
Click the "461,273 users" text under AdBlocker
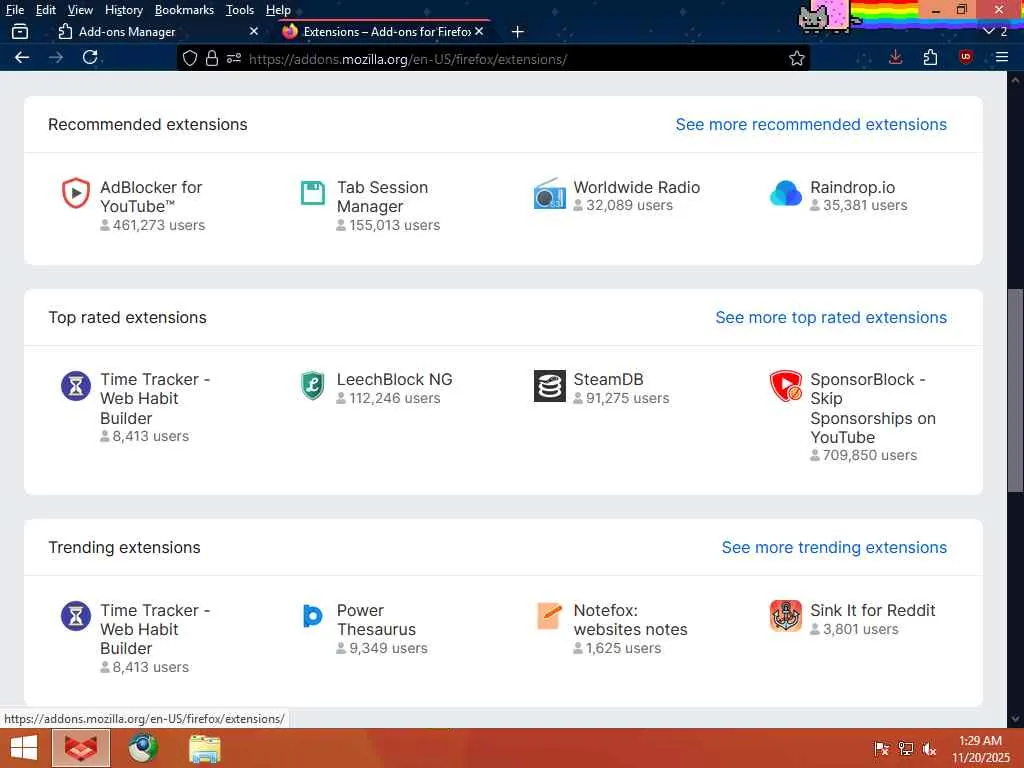click(159, 225)
